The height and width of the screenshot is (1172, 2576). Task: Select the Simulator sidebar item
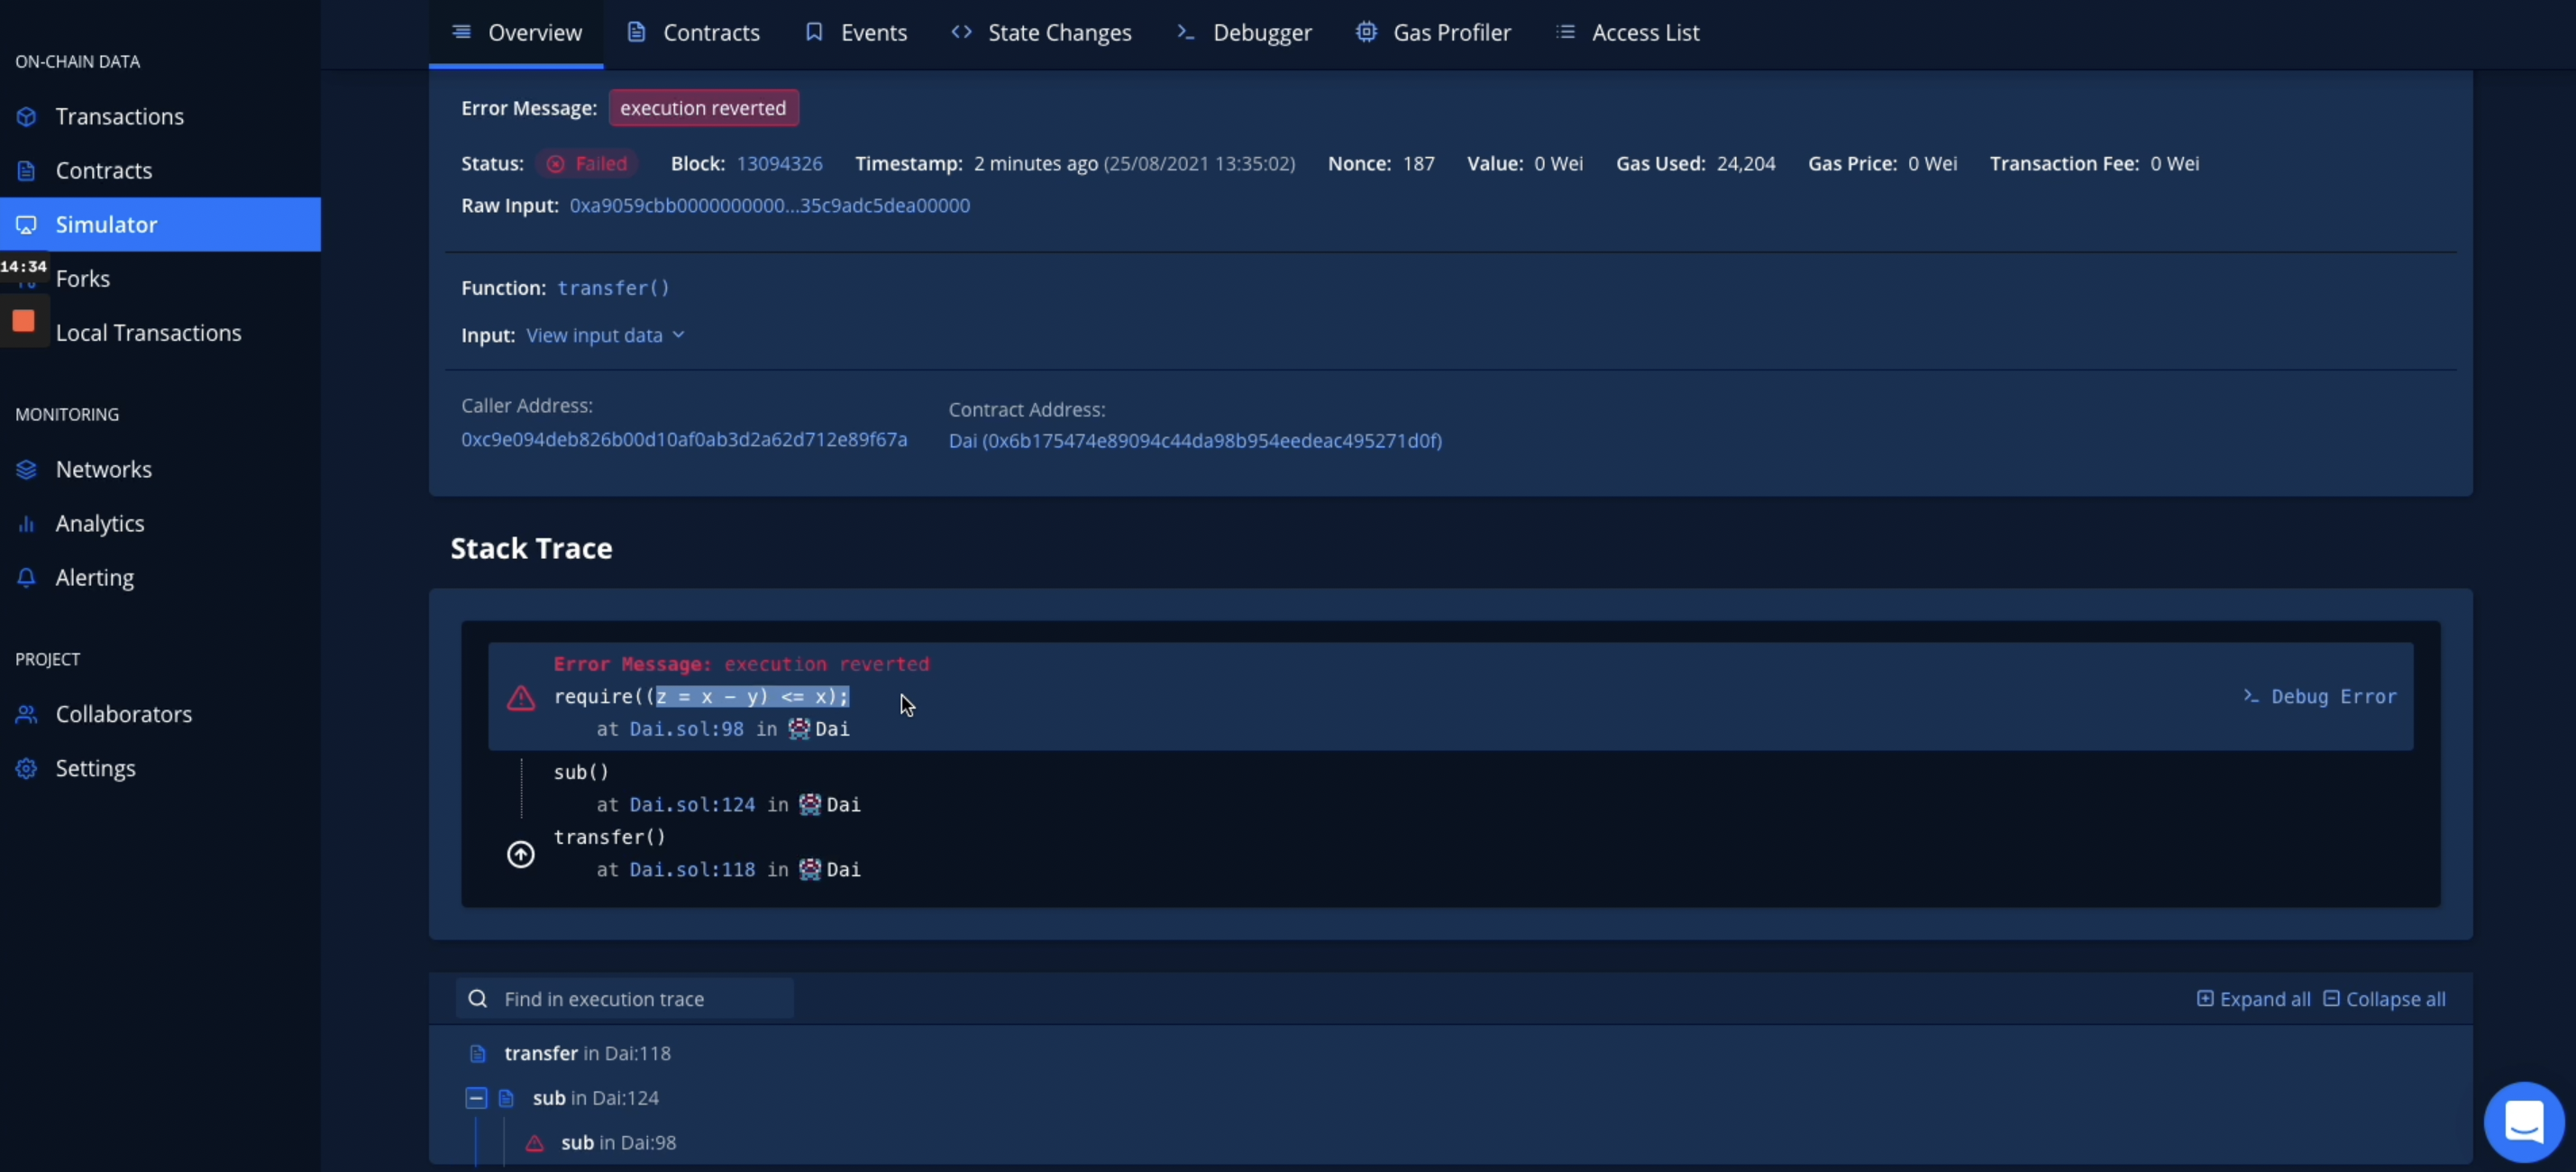click(160, 224)
